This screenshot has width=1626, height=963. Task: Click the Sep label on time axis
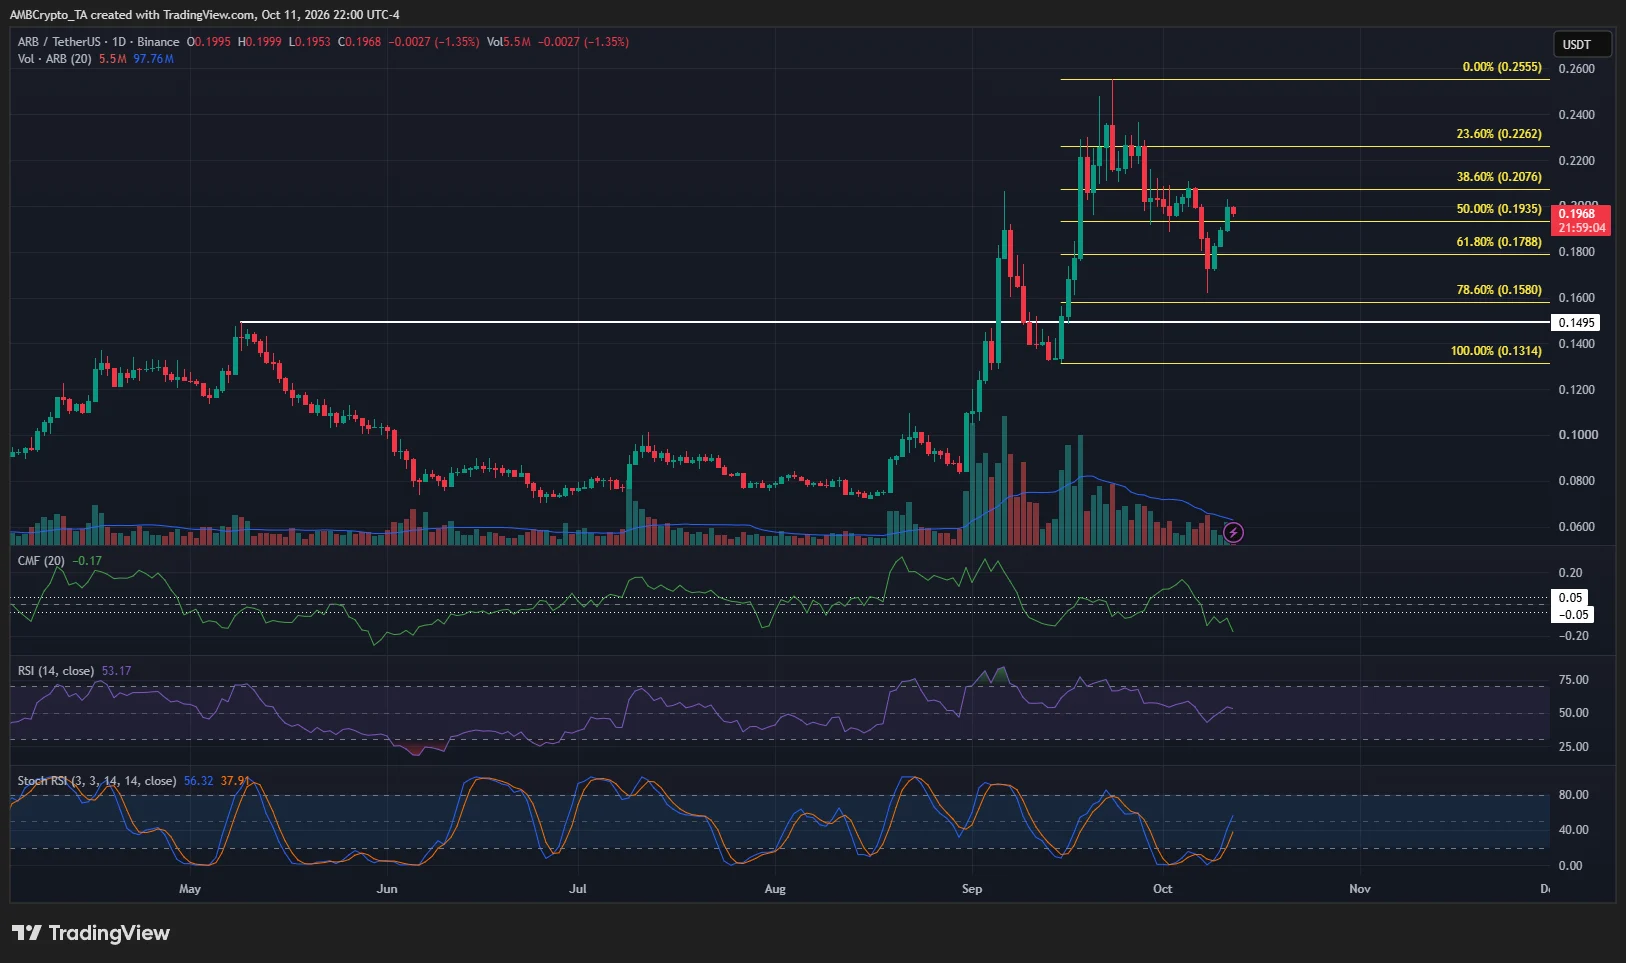tap(972, 889)
